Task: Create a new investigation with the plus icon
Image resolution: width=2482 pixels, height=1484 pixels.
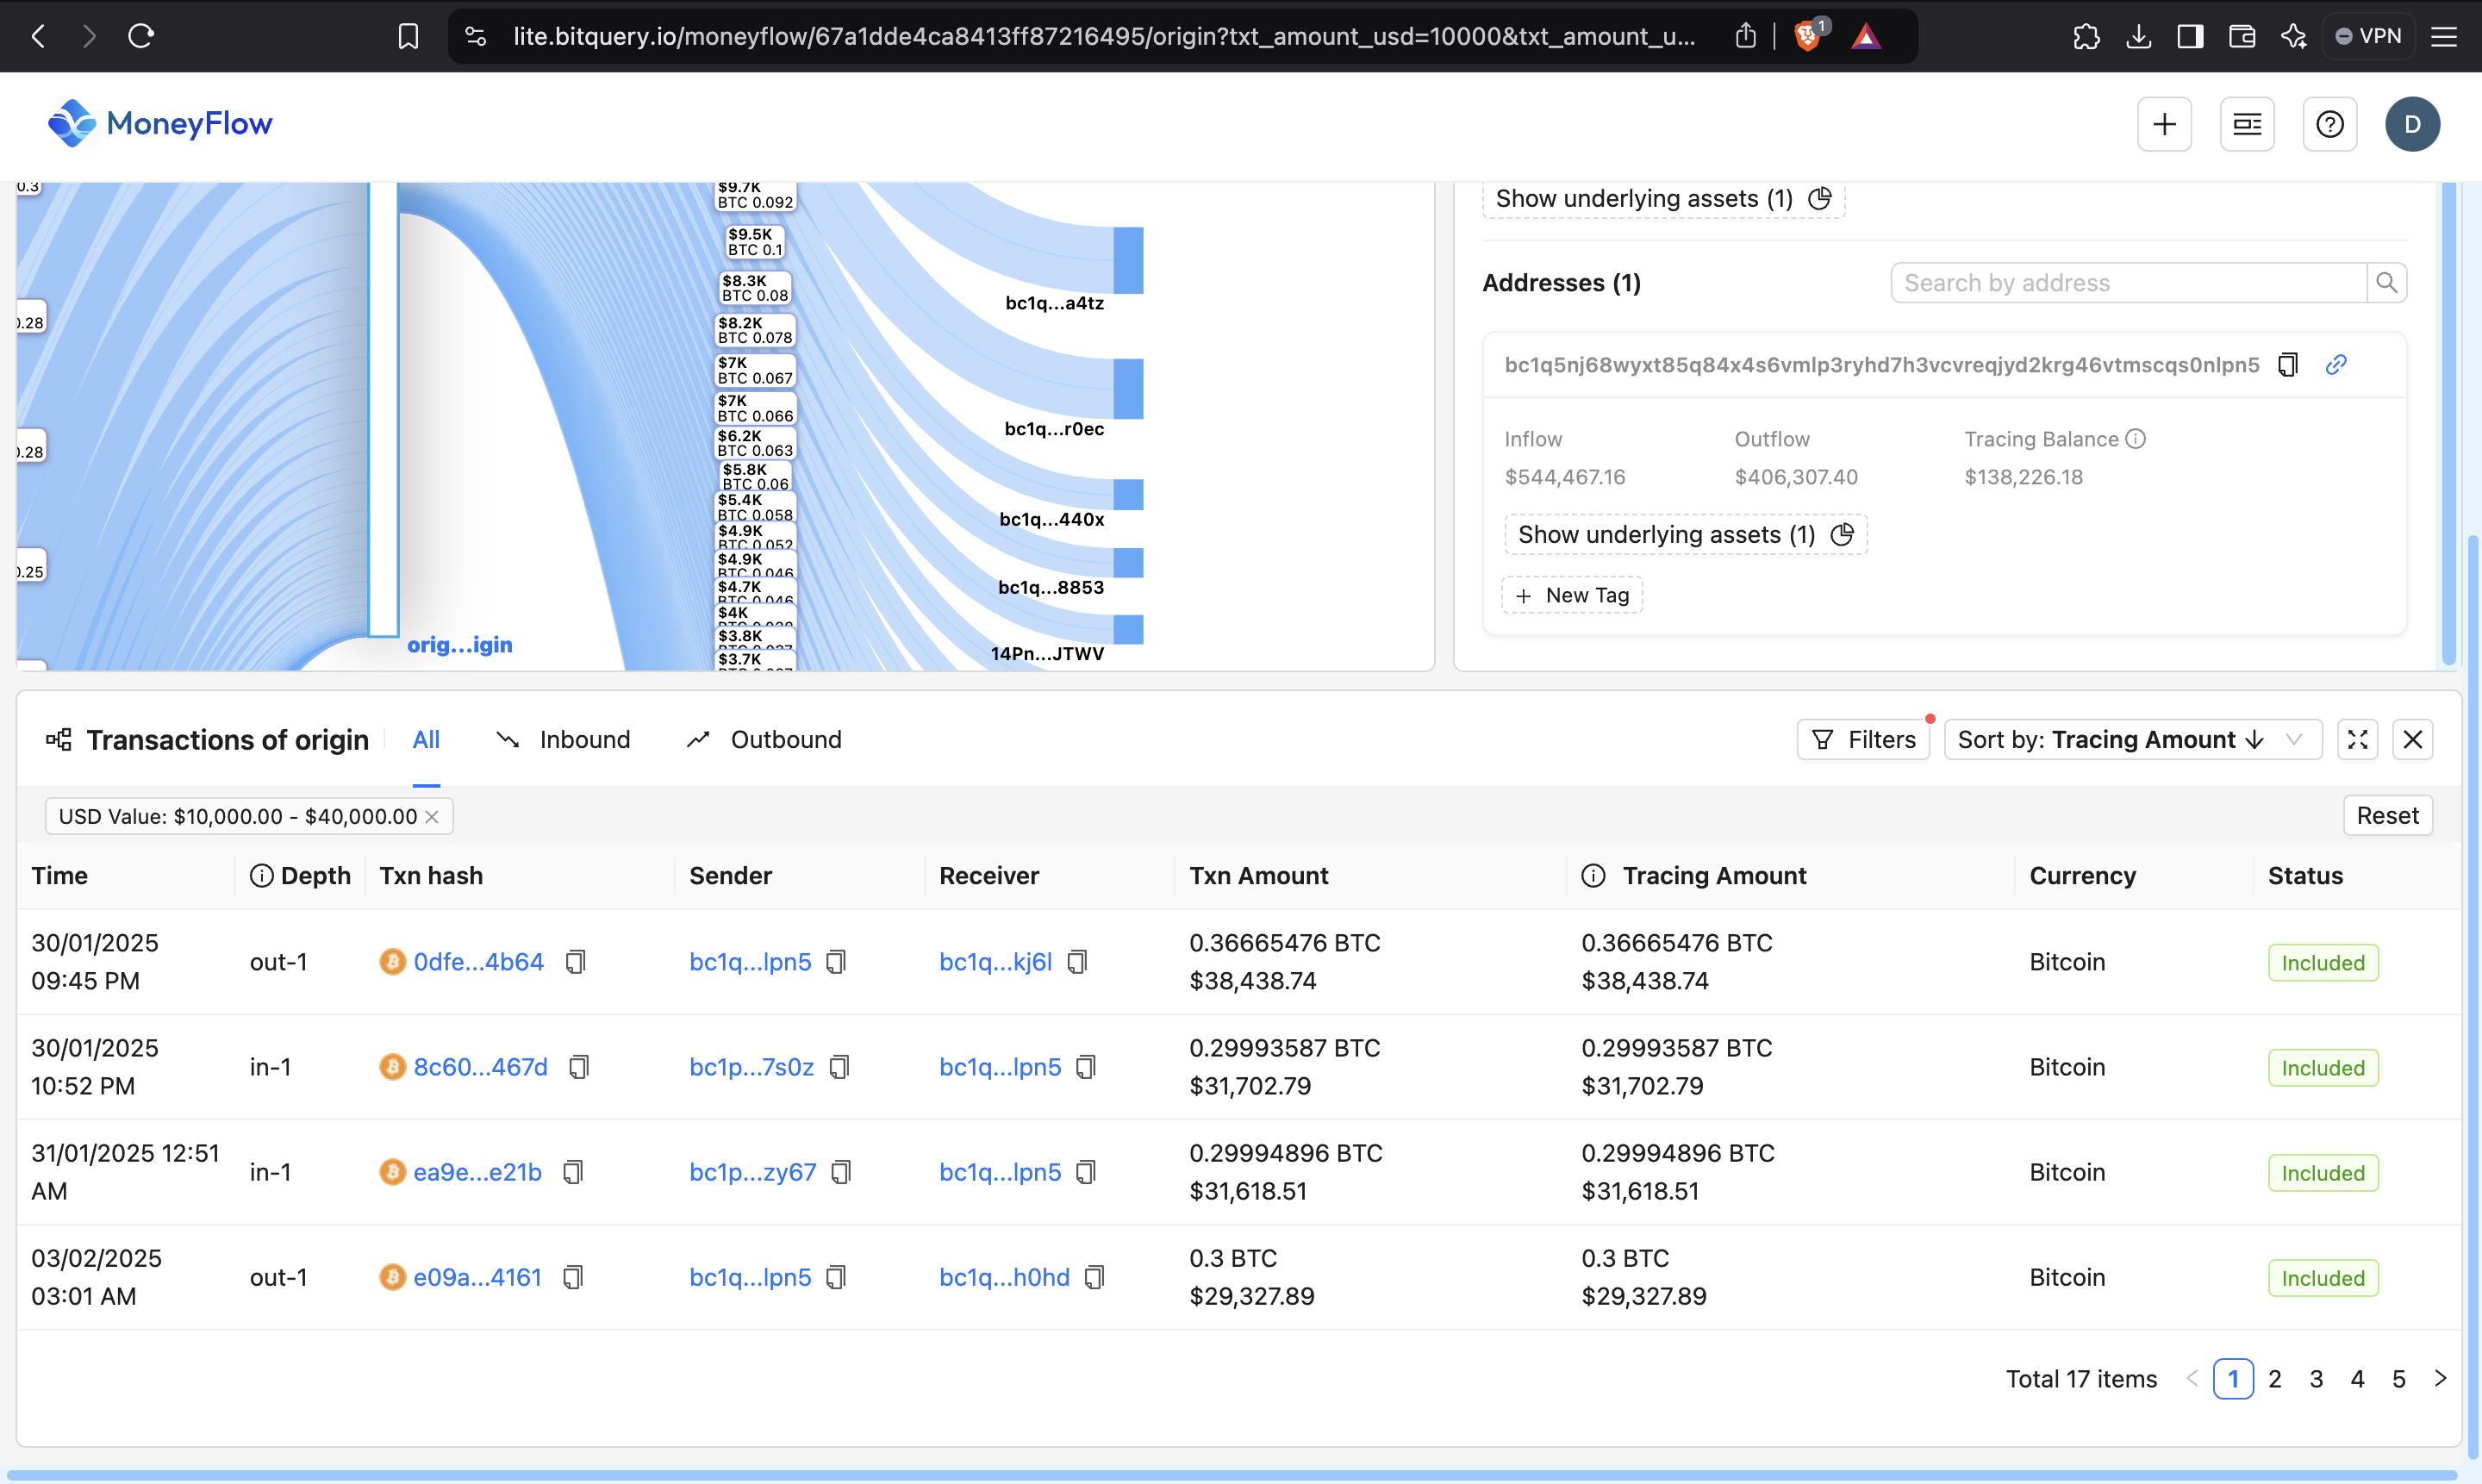Action: (2164, 123)
